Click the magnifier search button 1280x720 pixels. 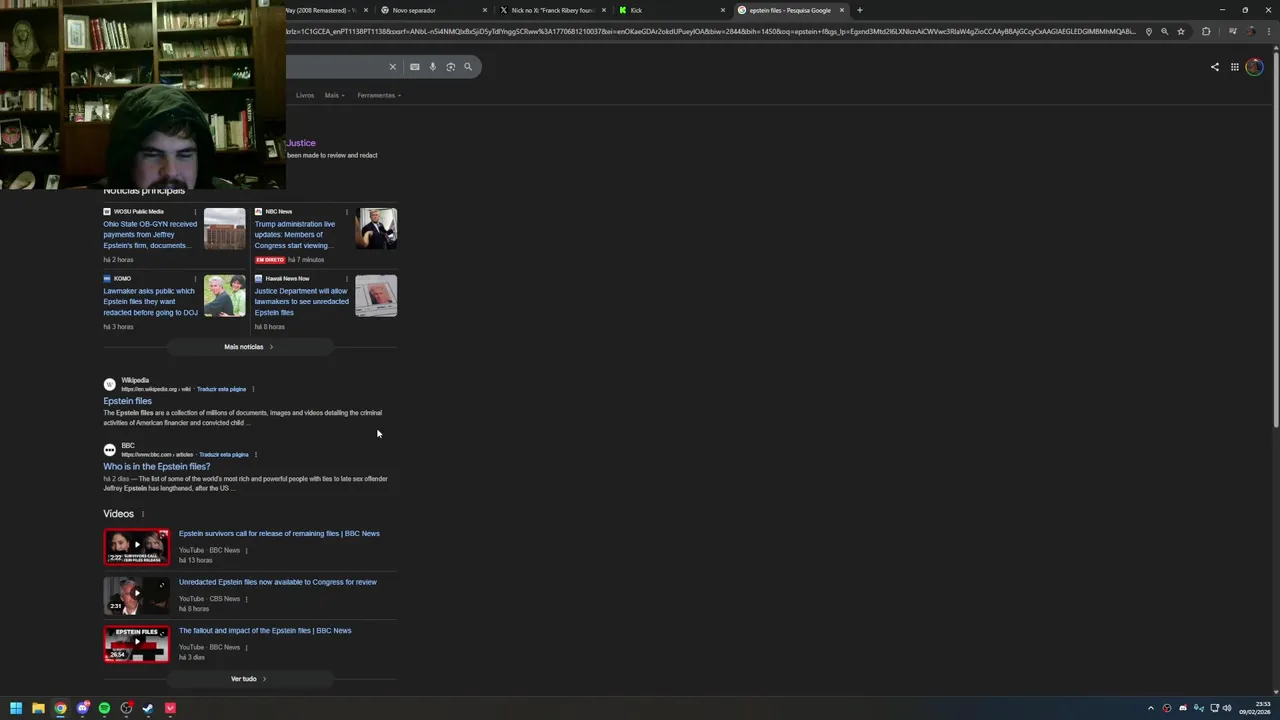(x=467, y=67)
